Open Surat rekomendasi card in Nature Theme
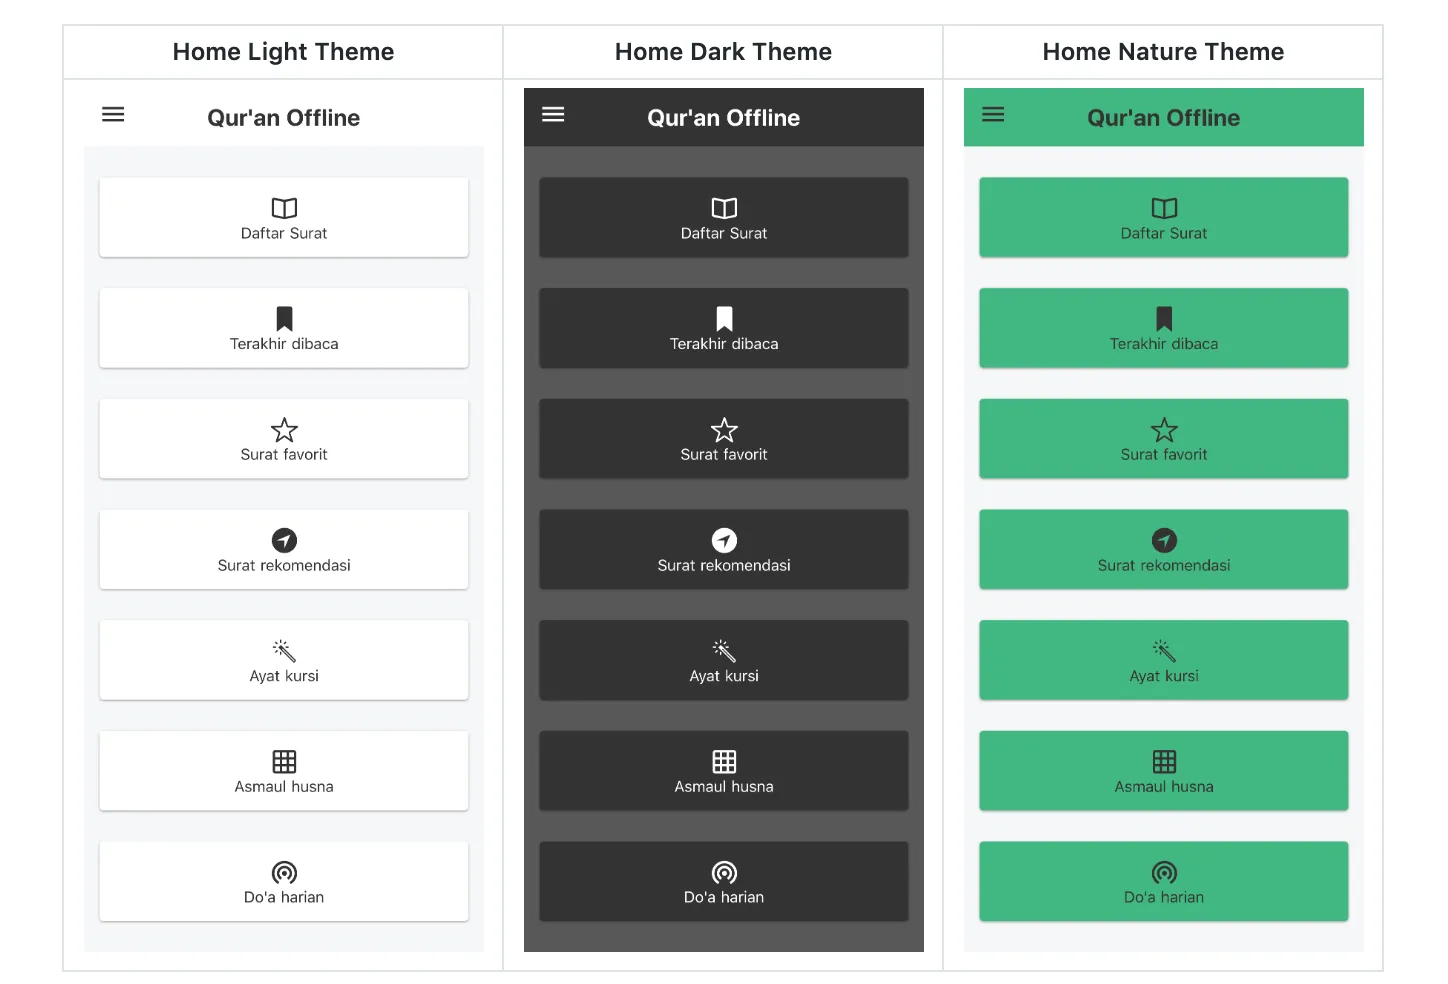The height and width of the screenshot is (984, 1448). (1164, 549)
